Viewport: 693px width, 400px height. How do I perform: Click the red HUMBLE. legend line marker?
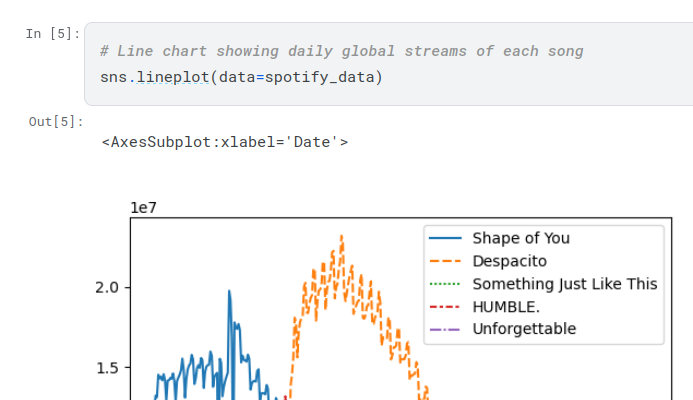445,306
